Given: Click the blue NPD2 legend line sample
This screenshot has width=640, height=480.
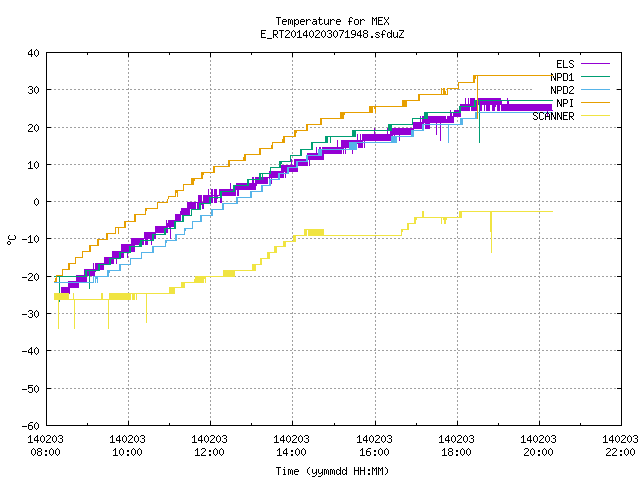Looking at the screenshot, I should [x=595, y=89].
